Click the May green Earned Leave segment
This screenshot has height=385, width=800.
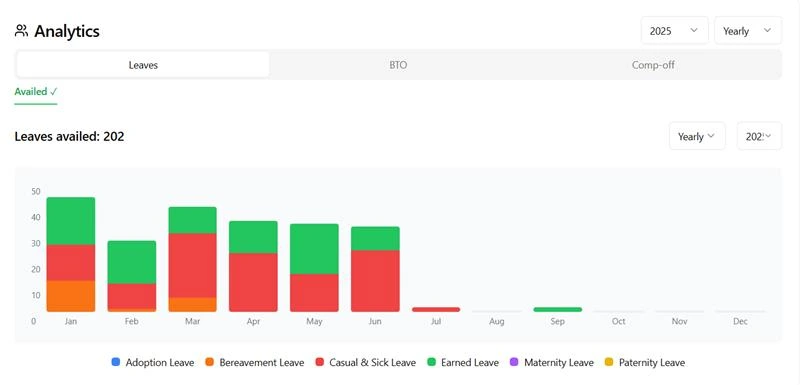(x=314, y=249)
